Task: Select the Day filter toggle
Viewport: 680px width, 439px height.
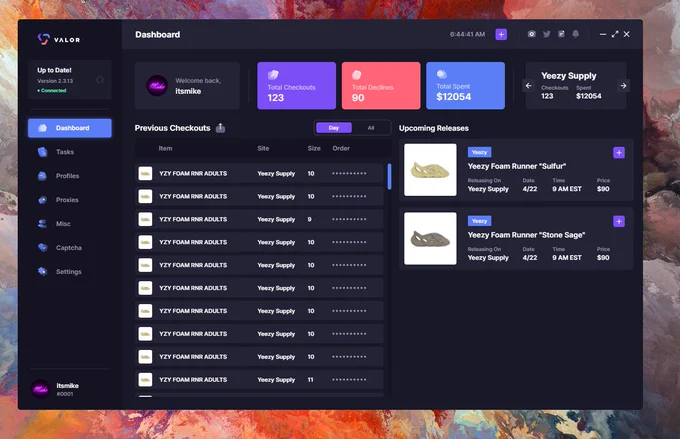Action: pos(334,128)
